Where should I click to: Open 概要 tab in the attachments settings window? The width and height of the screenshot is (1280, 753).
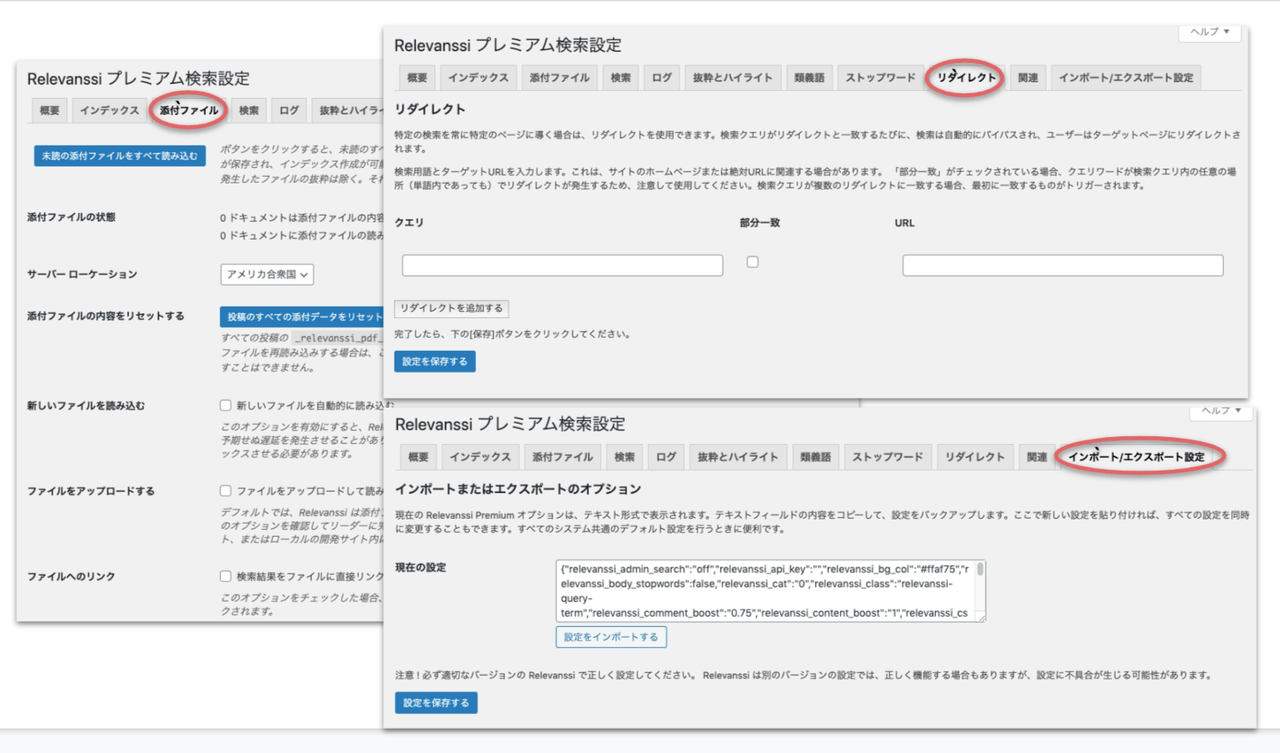point(49,110)
